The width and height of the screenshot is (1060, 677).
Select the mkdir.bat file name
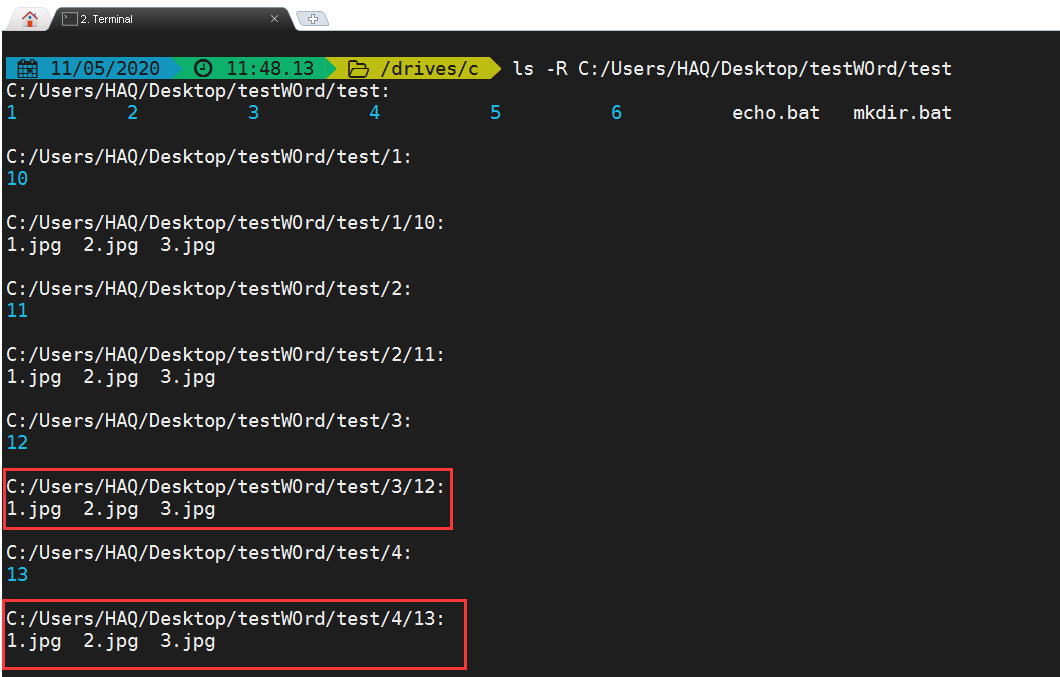click(x=902, y=112)
